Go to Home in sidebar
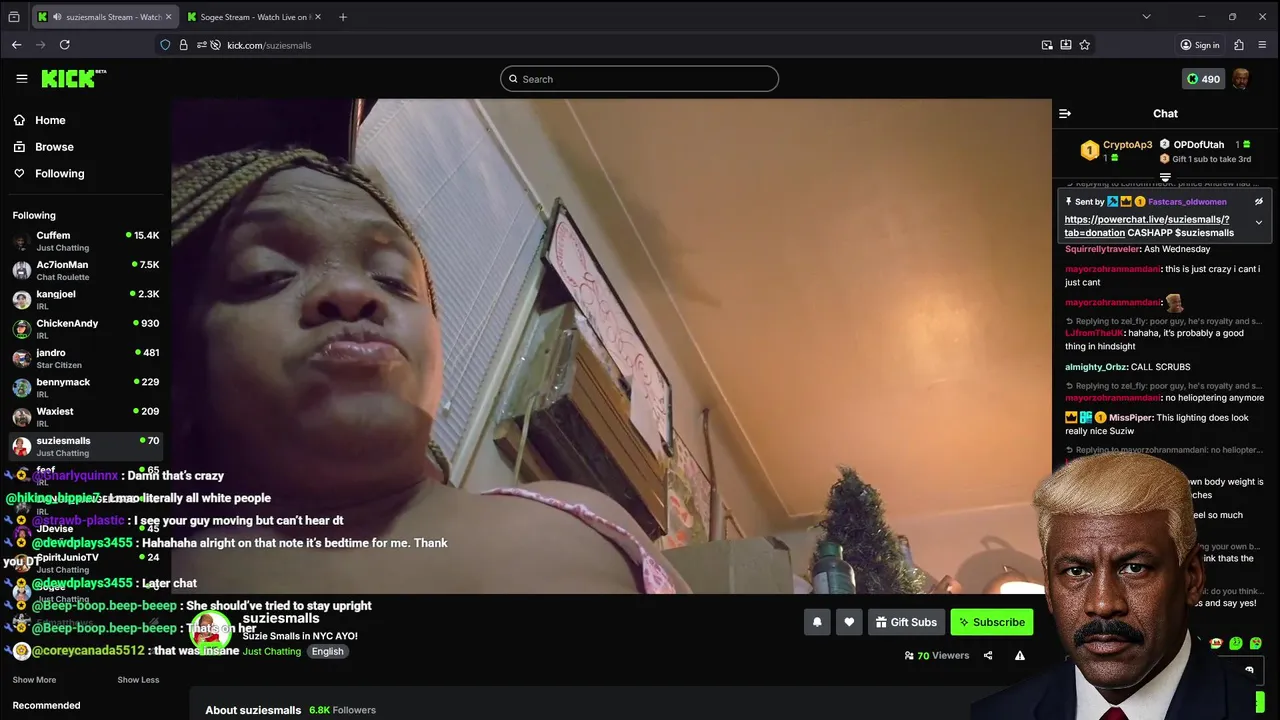The width and height of the screenshot is (1280, 720). [x=50, y=120]
